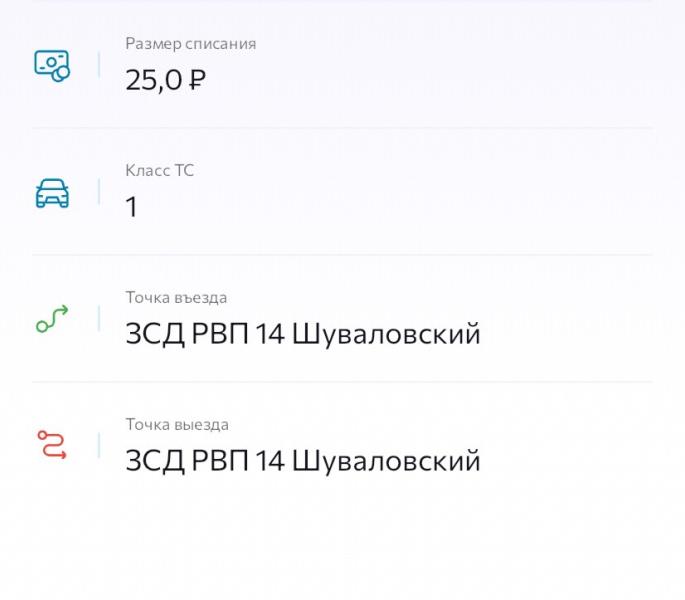Click vertical divider beside red route icon
The image size is (685, 600).
pos(99,445)
